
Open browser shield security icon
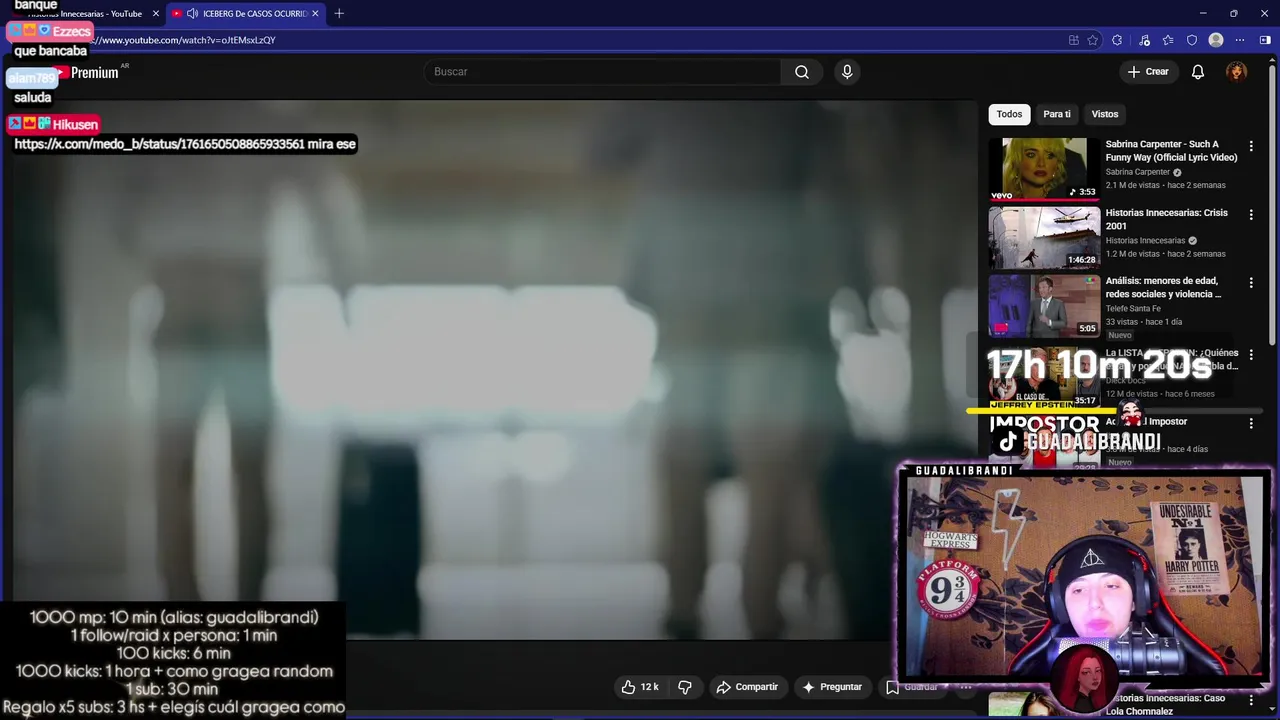[1192, 40]
